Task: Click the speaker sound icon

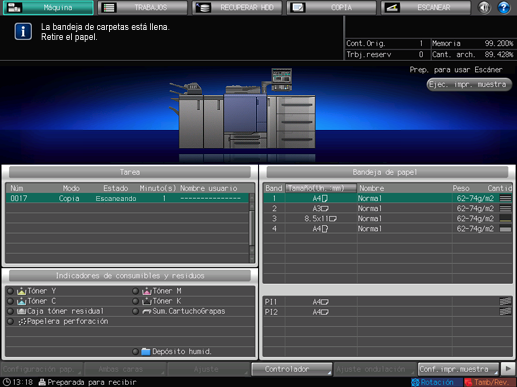Action: click(x=484, y=7)
